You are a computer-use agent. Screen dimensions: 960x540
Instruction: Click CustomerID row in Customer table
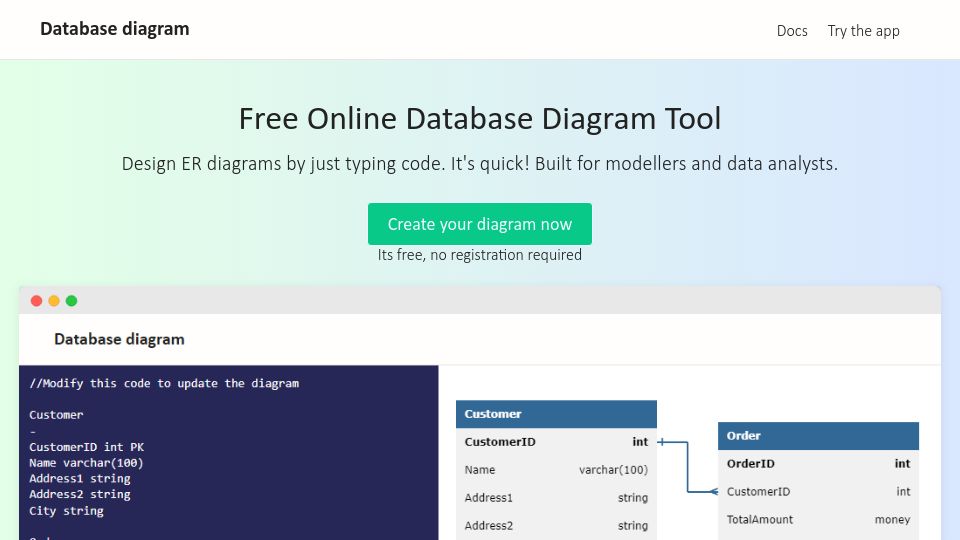coord(556,442)
